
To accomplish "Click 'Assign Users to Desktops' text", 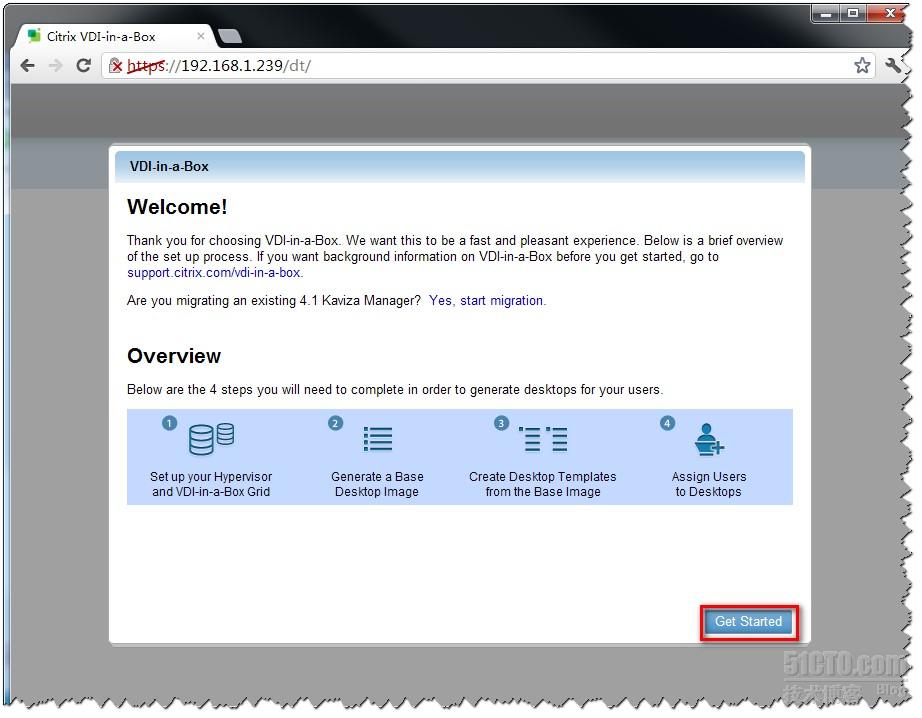I will tap(709, 484).
